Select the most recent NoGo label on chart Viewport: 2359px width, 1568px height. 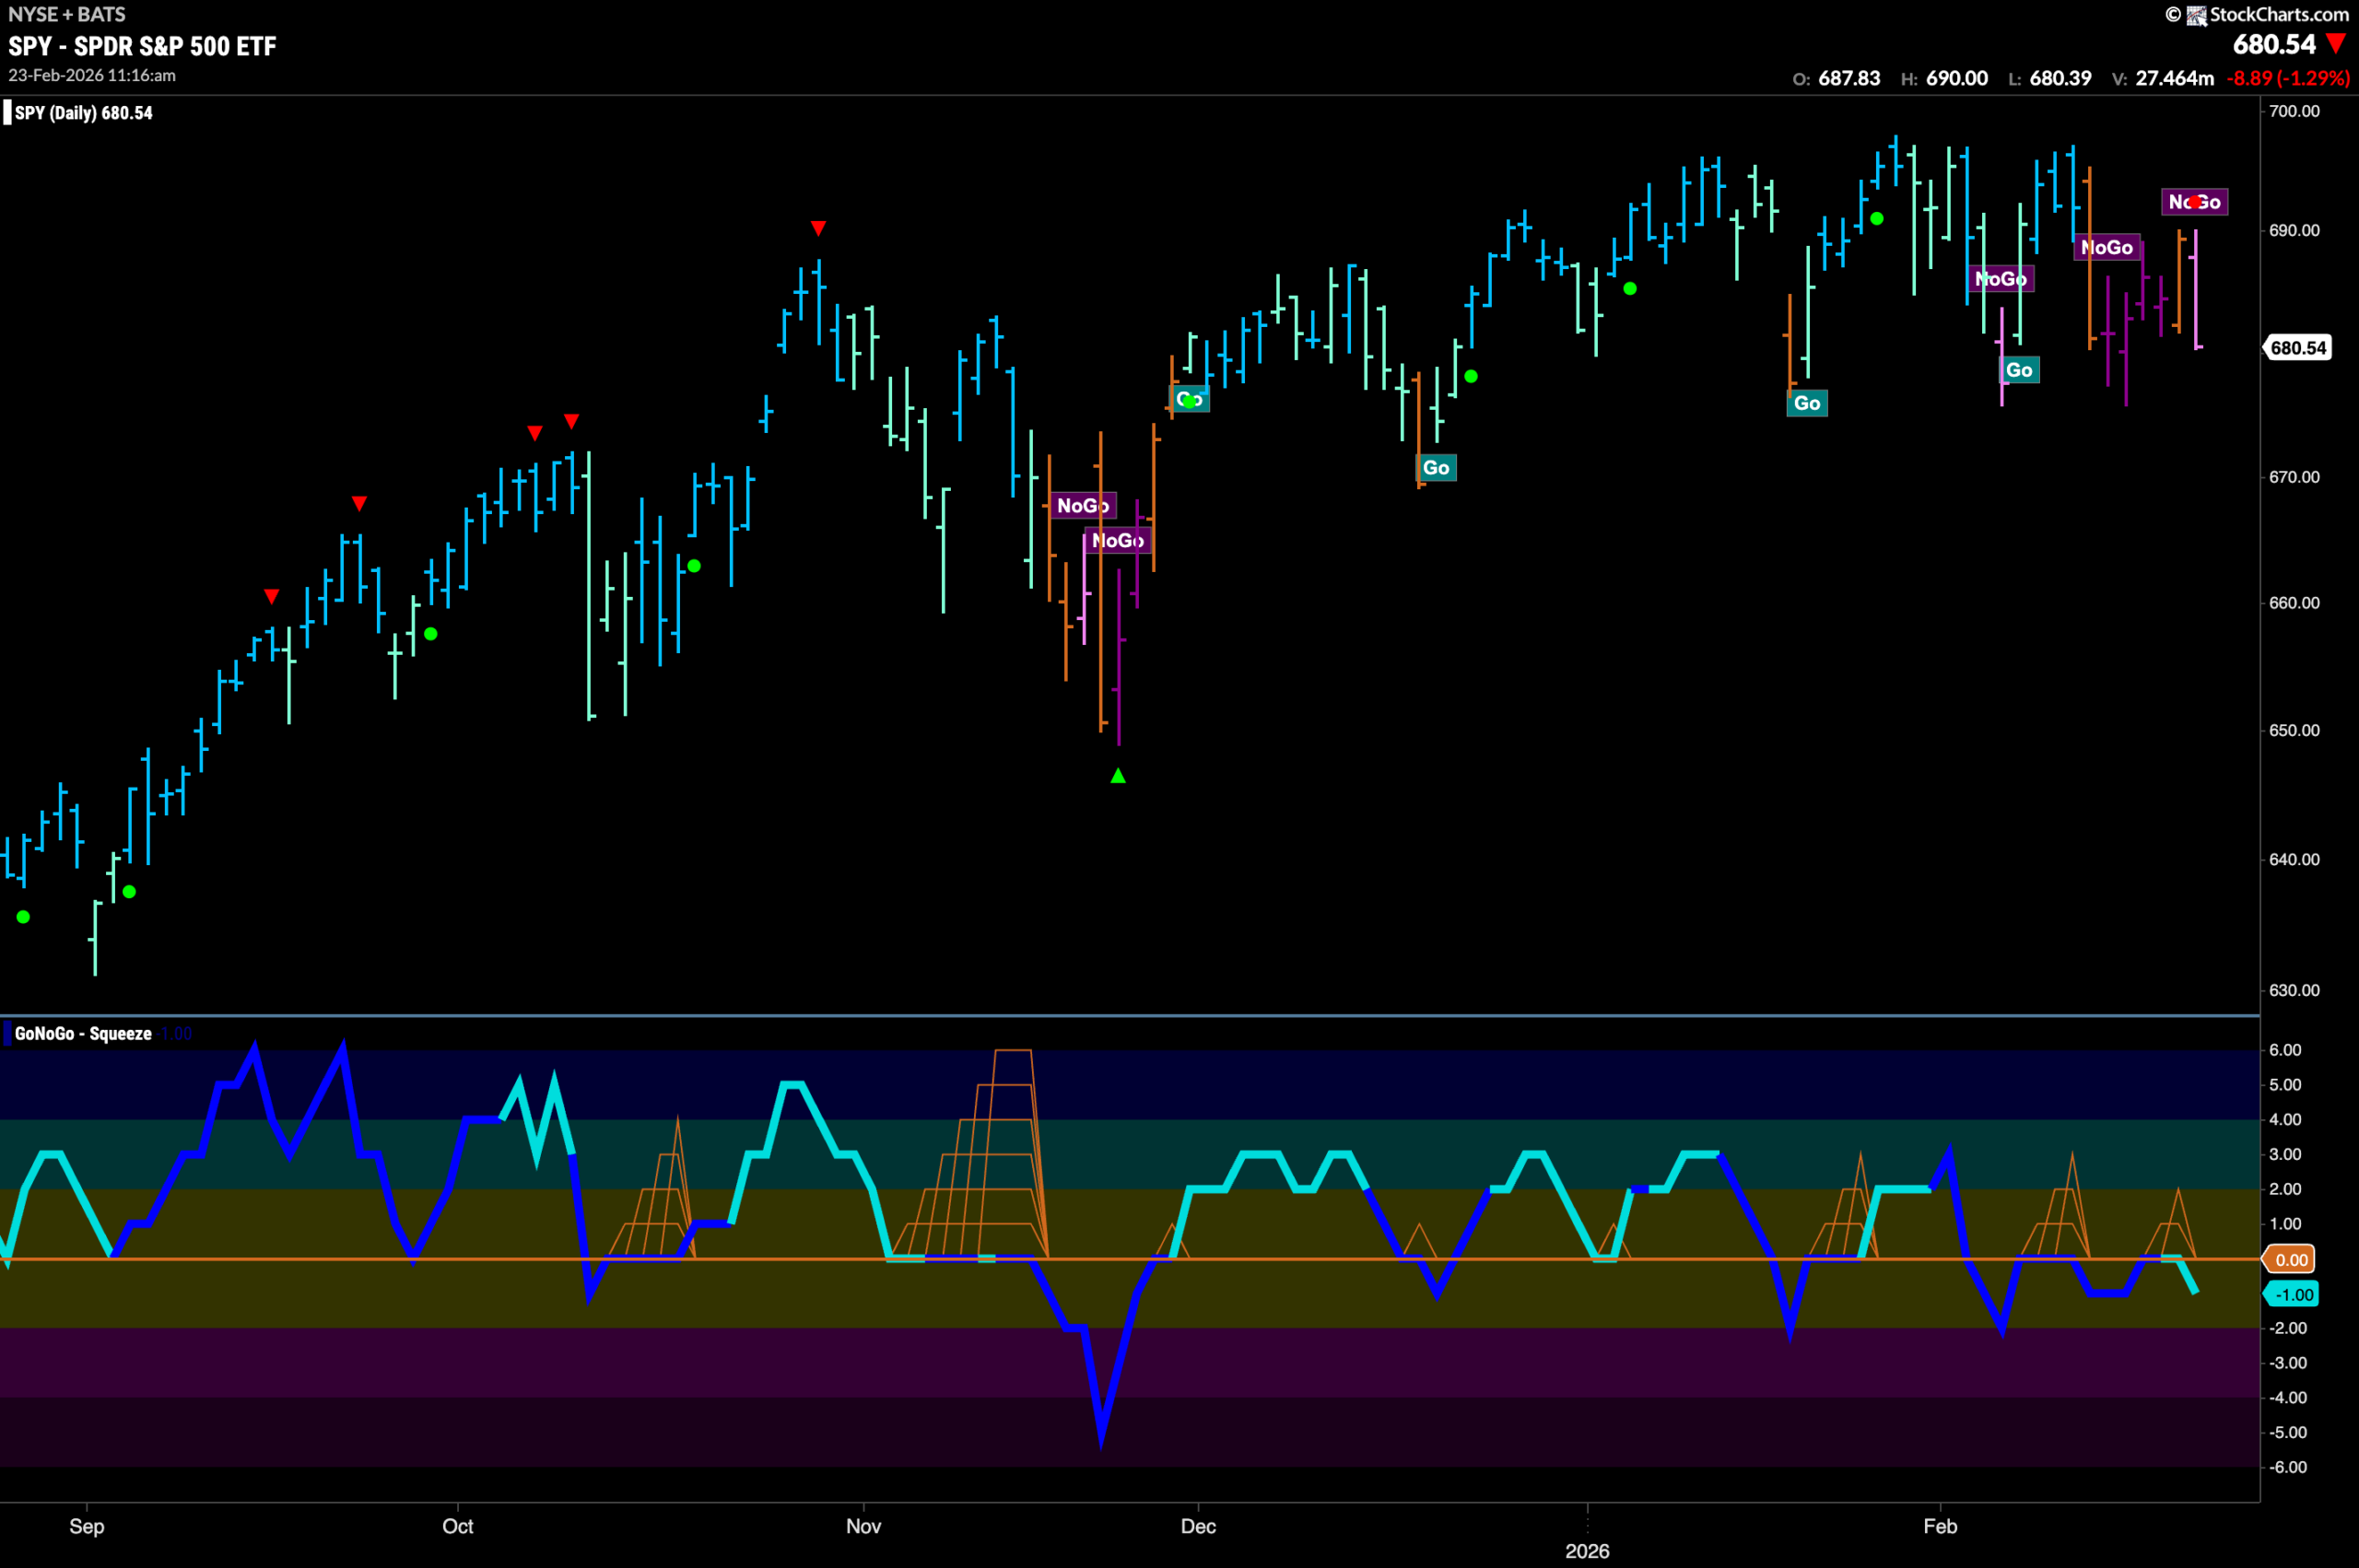(2194, 202)
